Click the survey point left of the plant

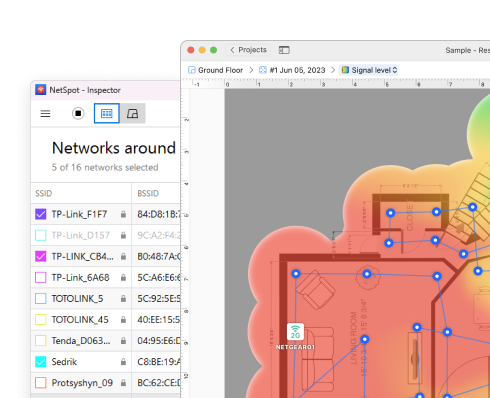[x=296, y=274]
